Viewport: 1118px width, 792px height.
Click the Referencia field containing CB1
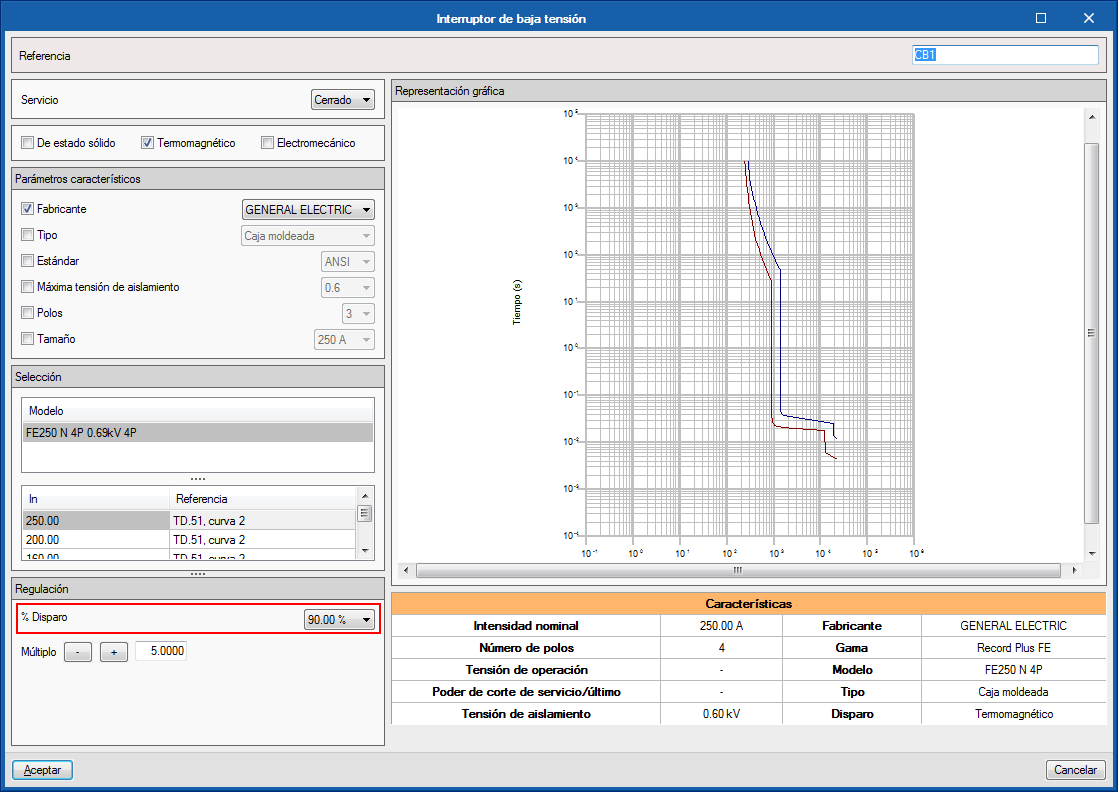1005,55
